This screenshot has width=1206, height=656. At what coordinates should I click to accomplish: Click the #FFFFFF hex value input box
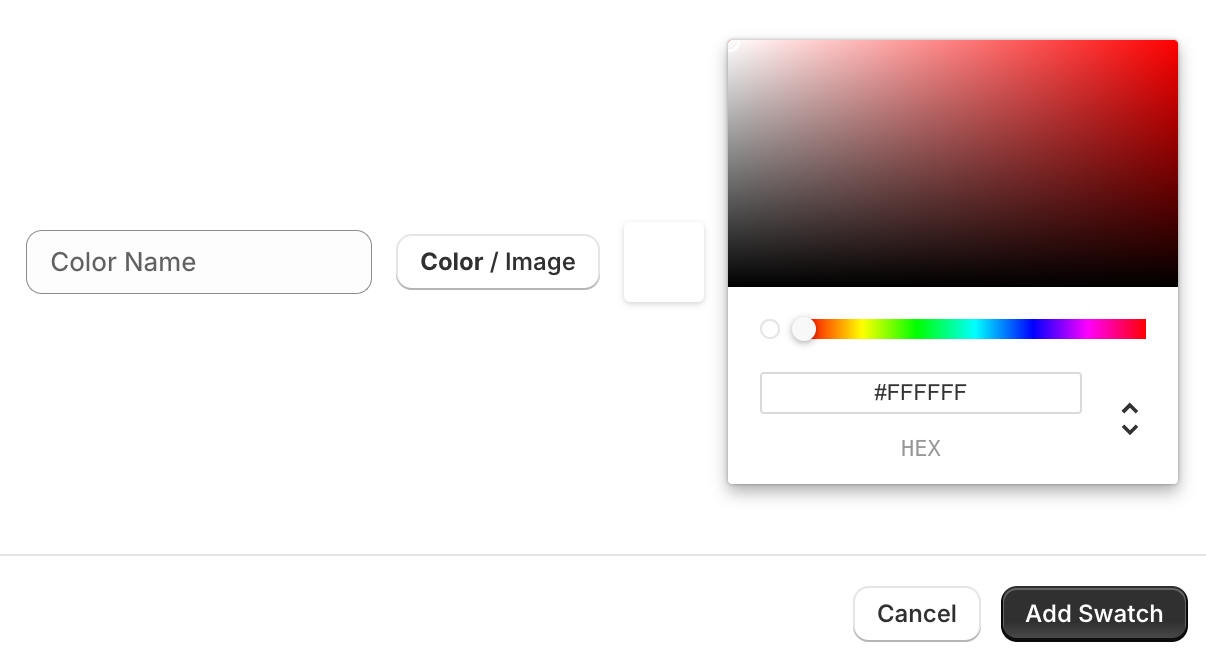[x=920, y=392]
